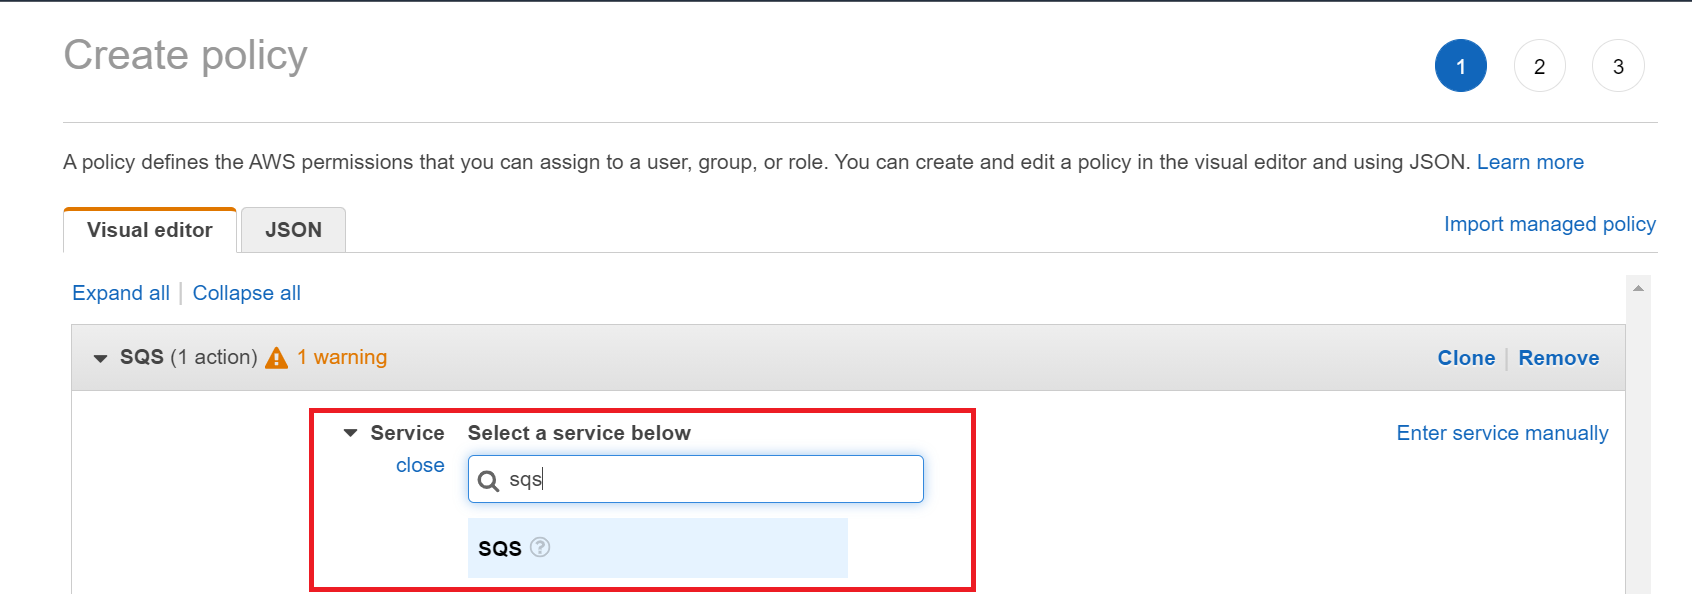Click the orange warning triangle icon

click(x=276, y=358)
